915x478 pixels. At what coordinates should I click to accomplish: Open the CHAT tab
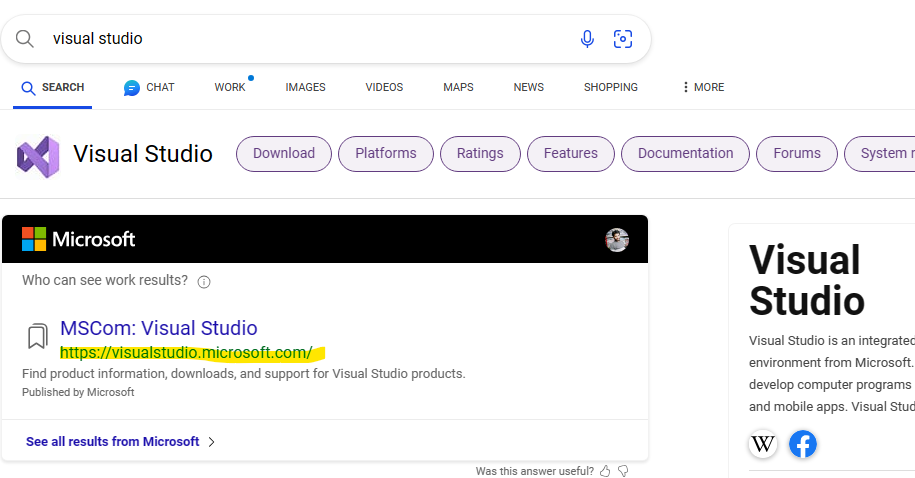[149, 88]
